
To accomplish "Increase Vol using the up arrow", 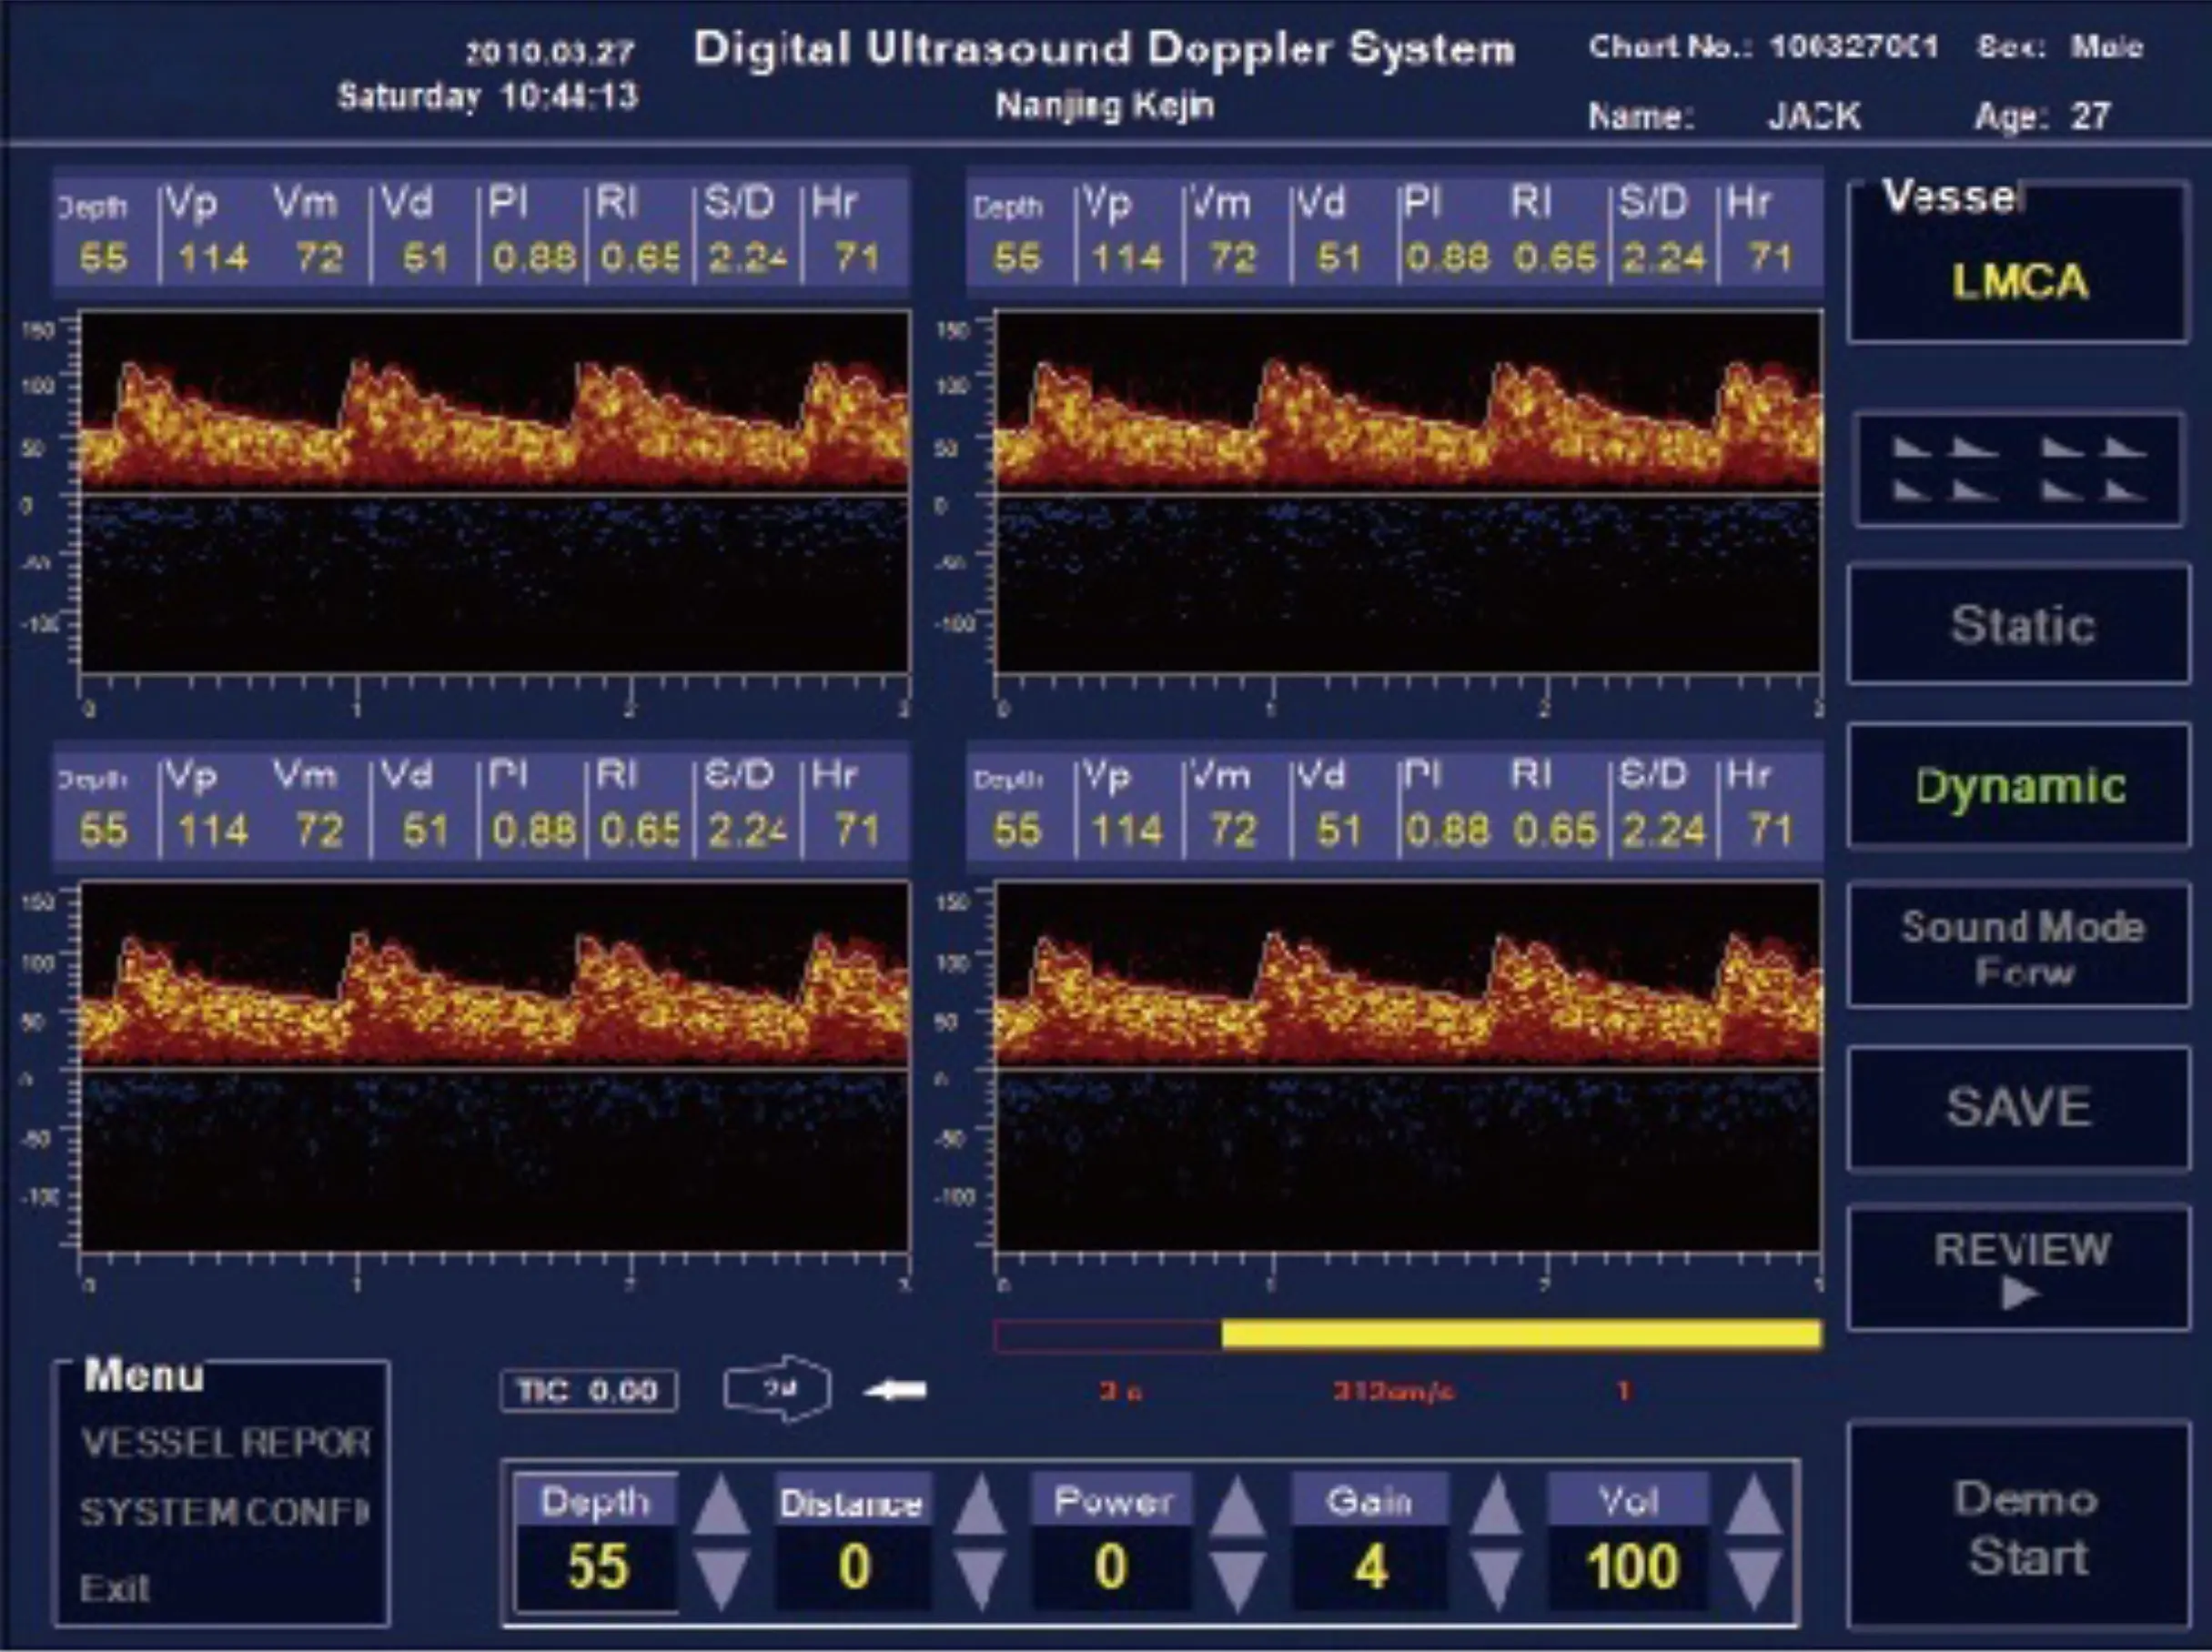I will click(x=1755, y=1508).
